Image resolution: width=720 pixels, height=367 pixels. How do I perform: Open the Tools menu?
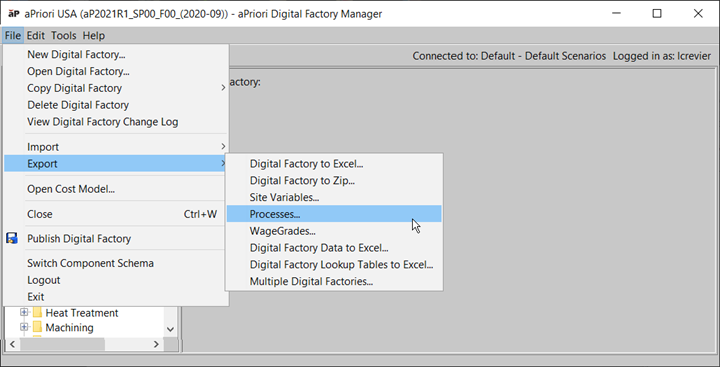63,35
